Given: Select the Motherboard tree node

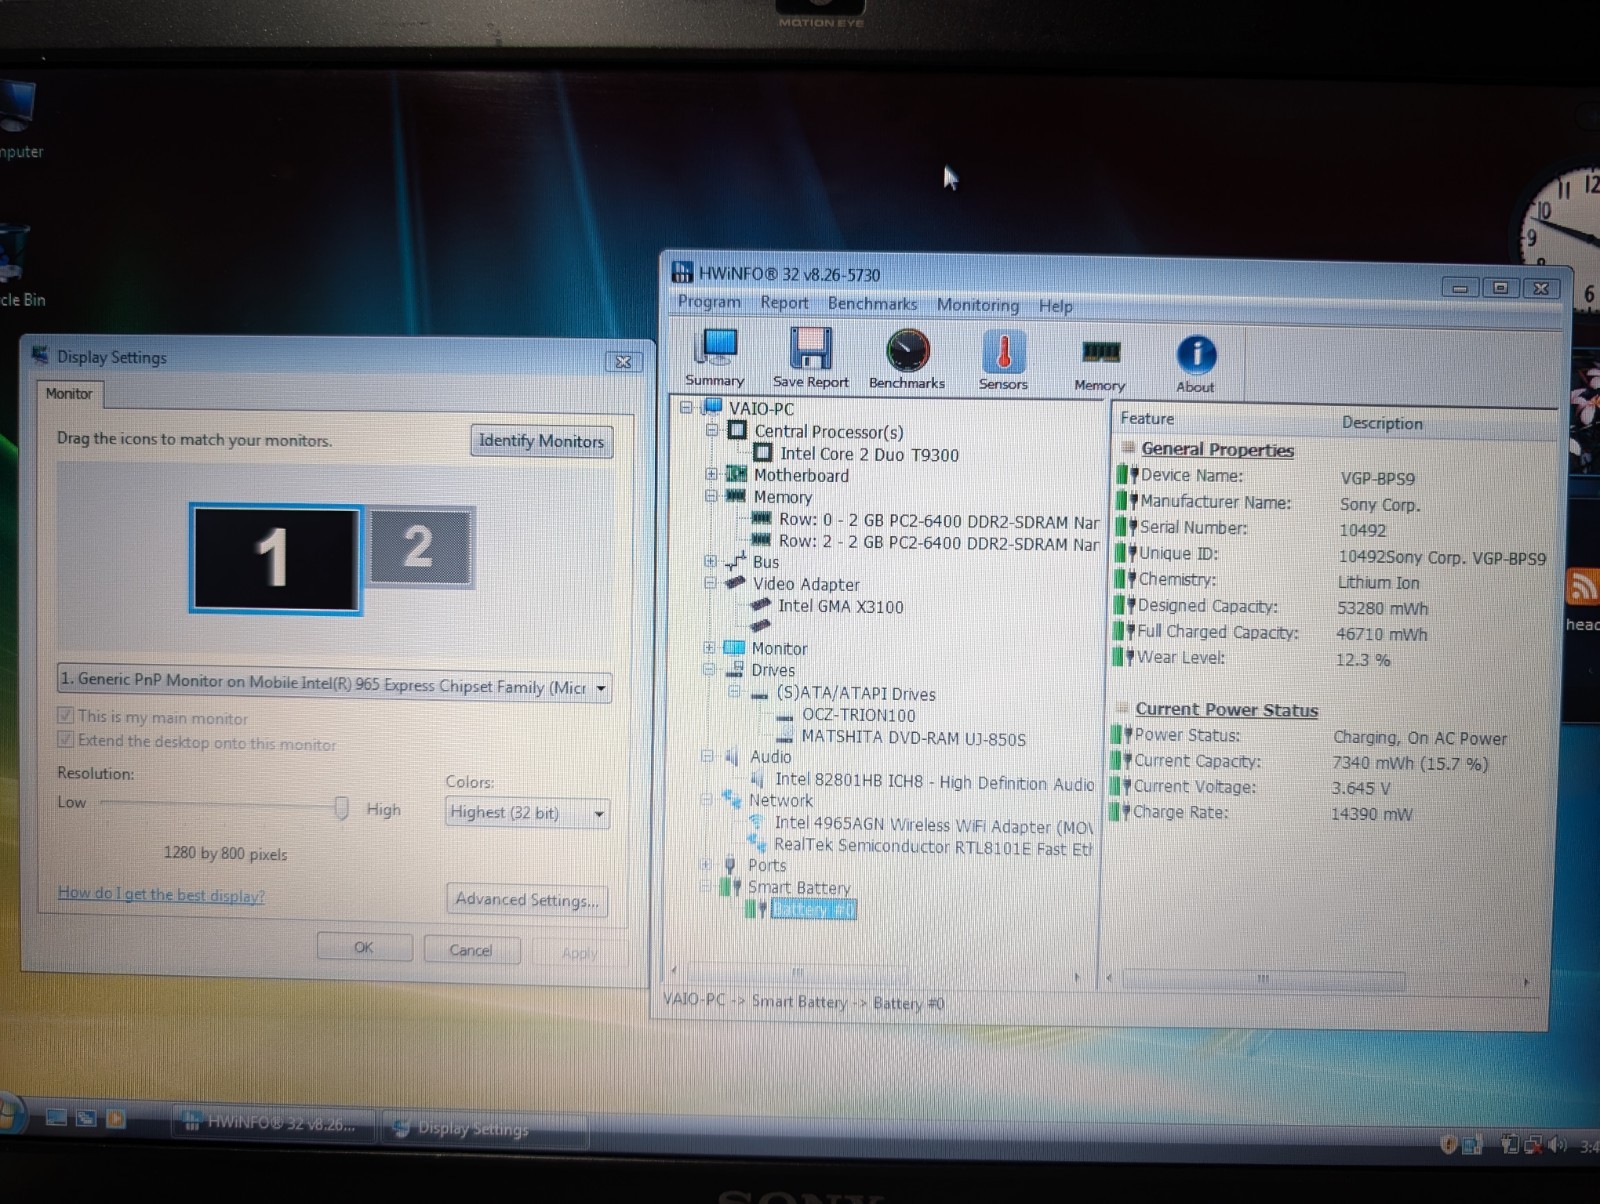Looking at the screenshot, I should point(801,476).
